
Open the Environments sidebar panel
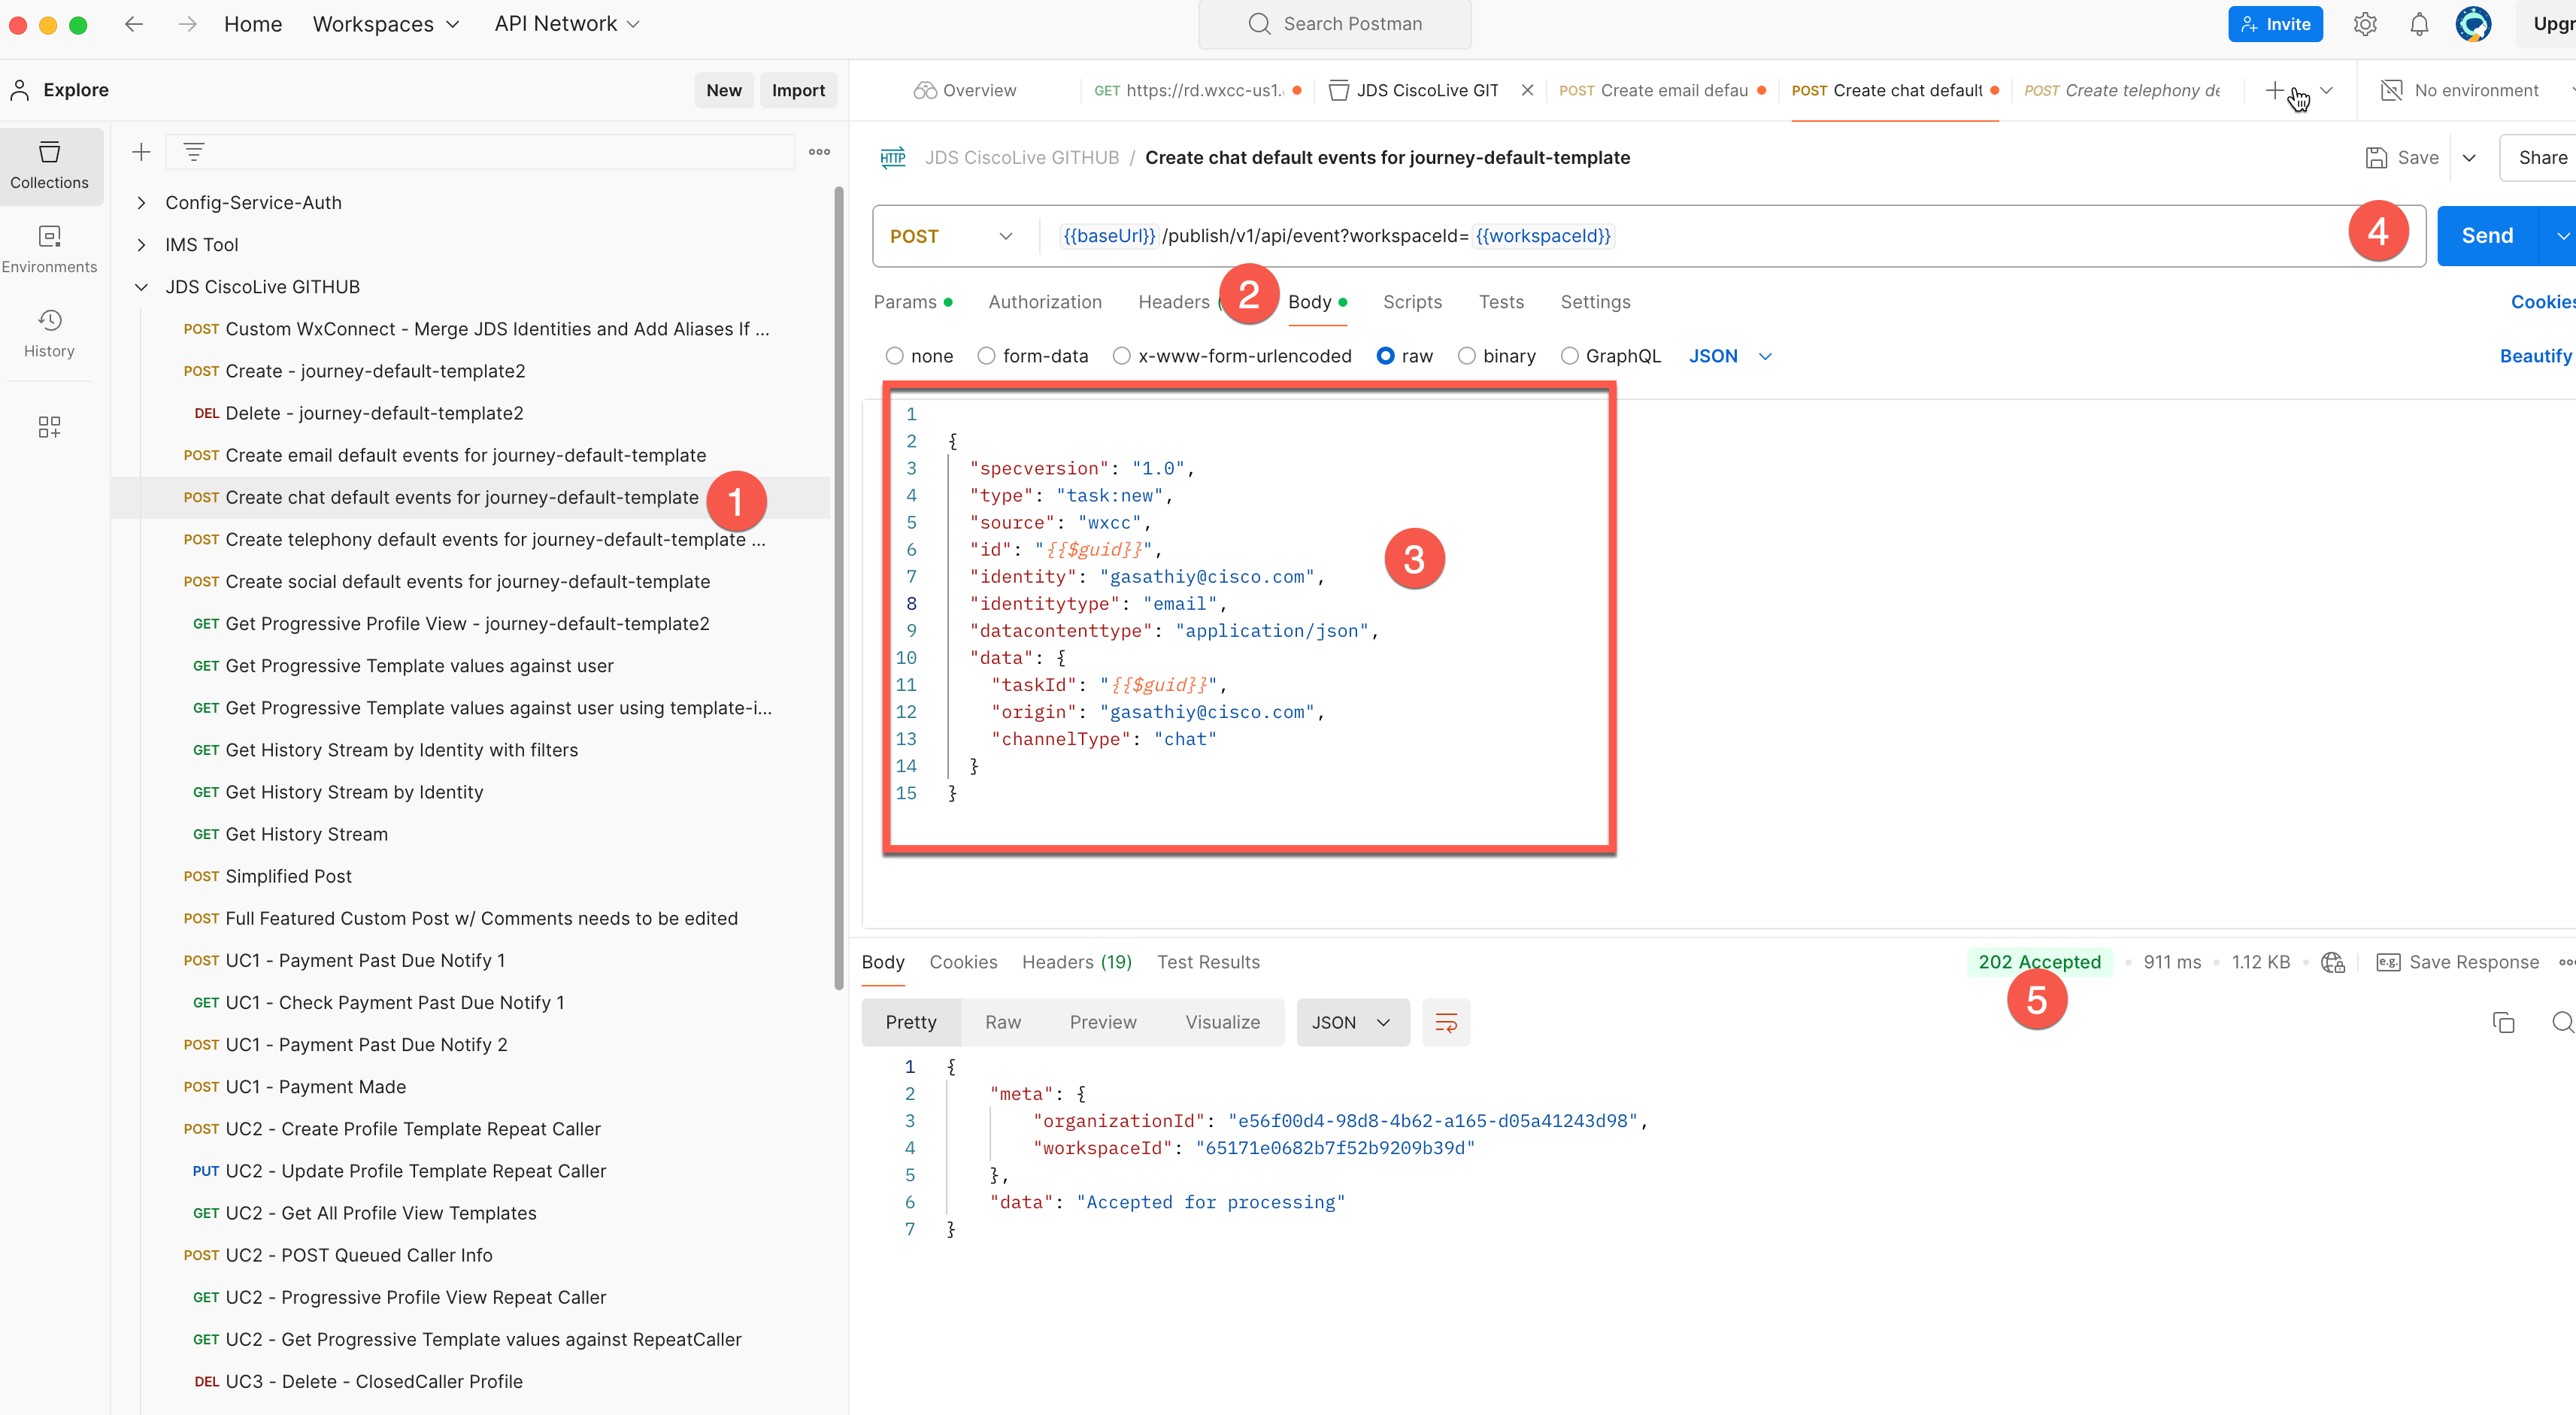click(49, 247)
